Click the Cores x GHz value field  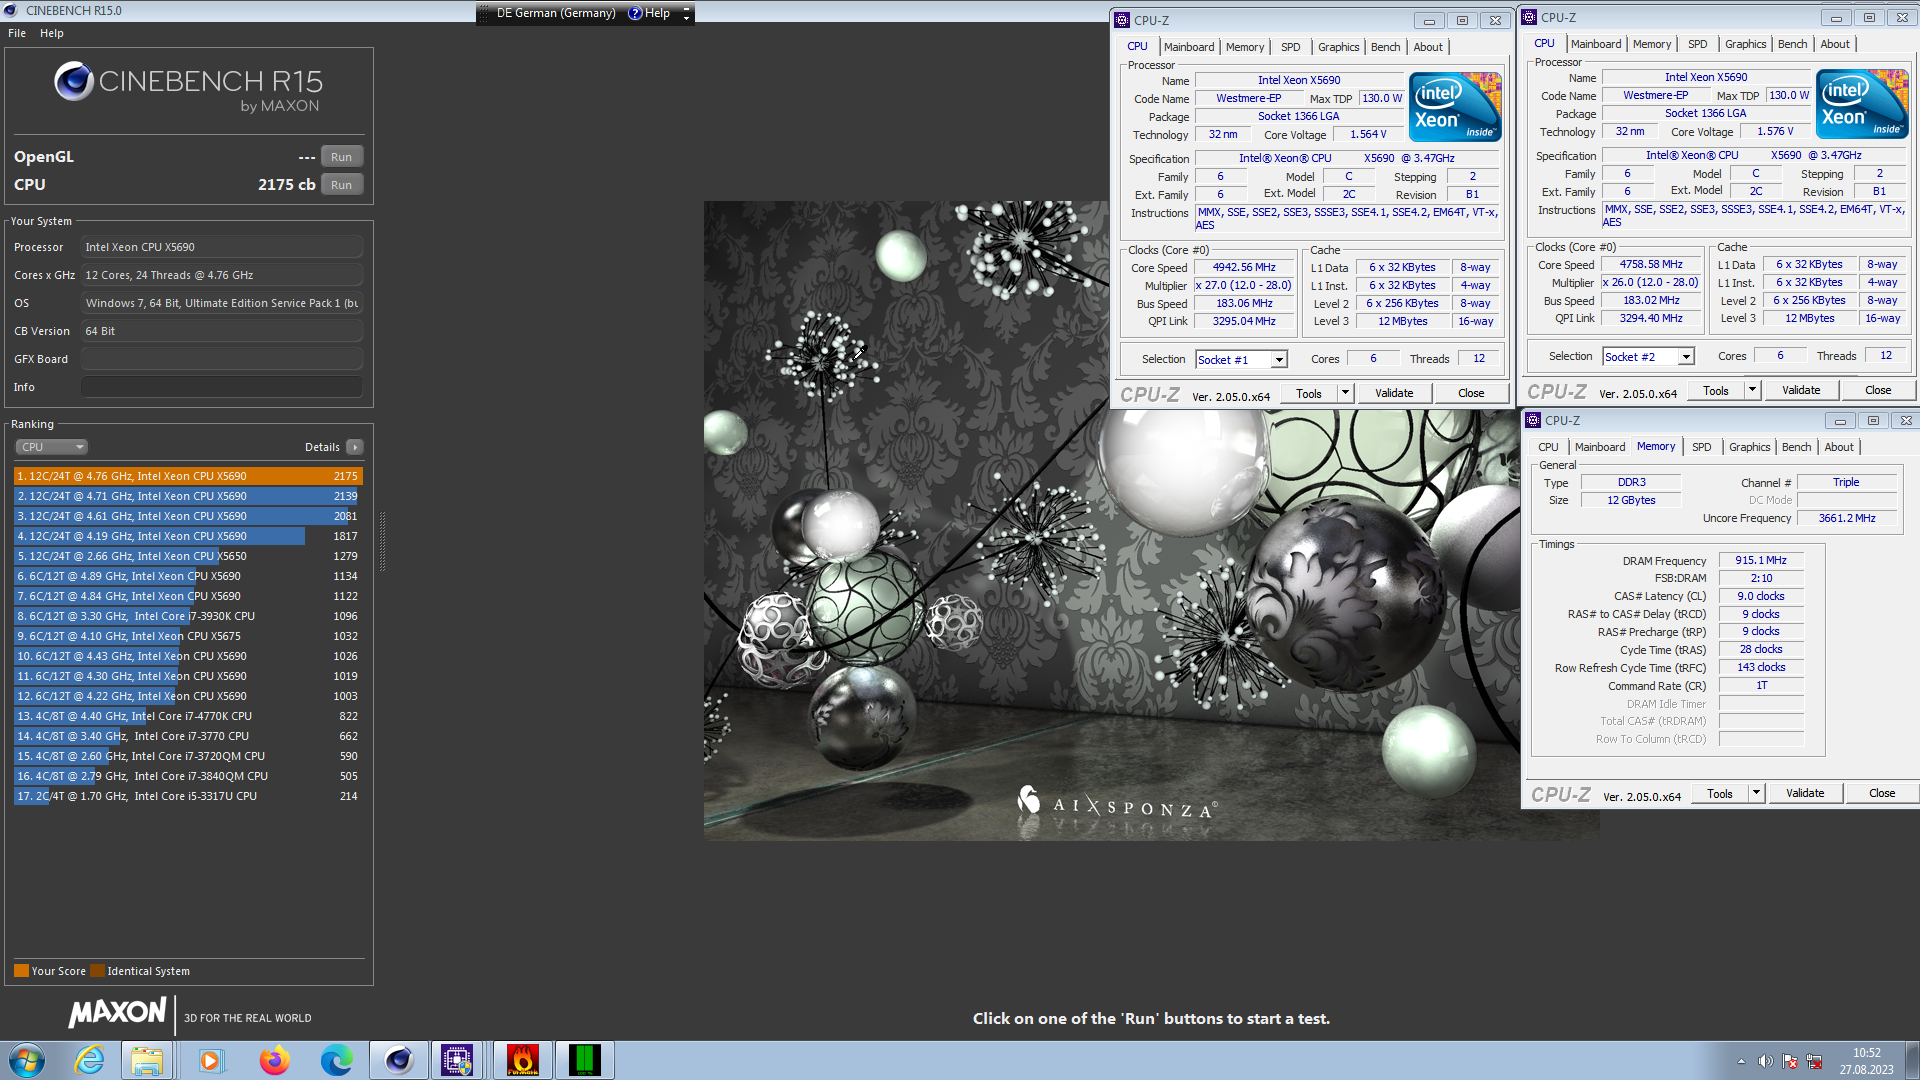coord(222,275)
